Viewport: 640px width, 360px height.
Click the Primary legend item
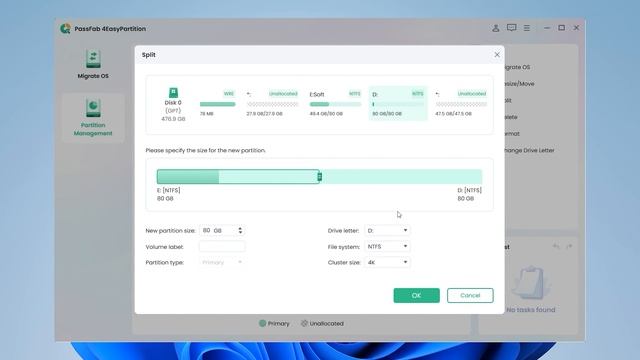[274, 323]
